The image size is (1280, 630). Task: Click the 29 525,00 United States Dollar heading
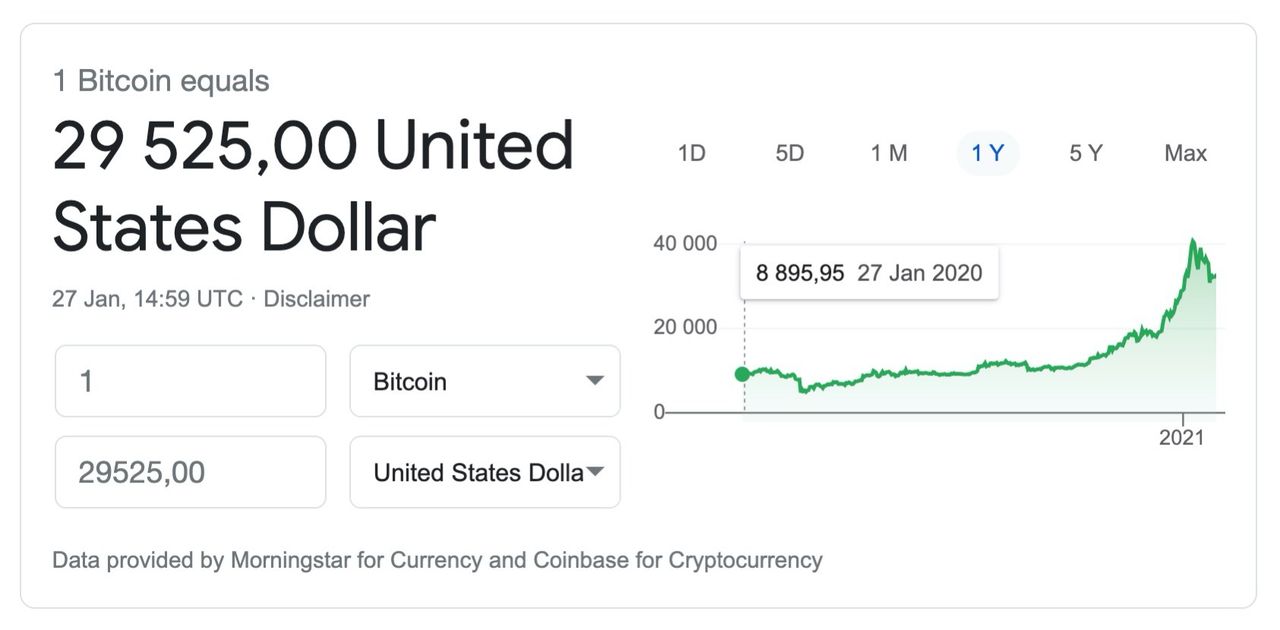coord(313,186)
